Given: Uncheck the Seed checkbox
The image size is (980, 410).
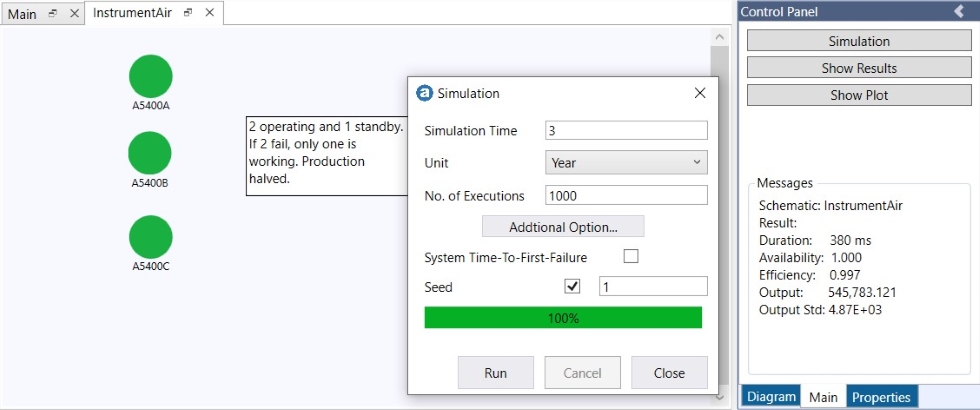Looking at the screenshot, I should (572, 287).
